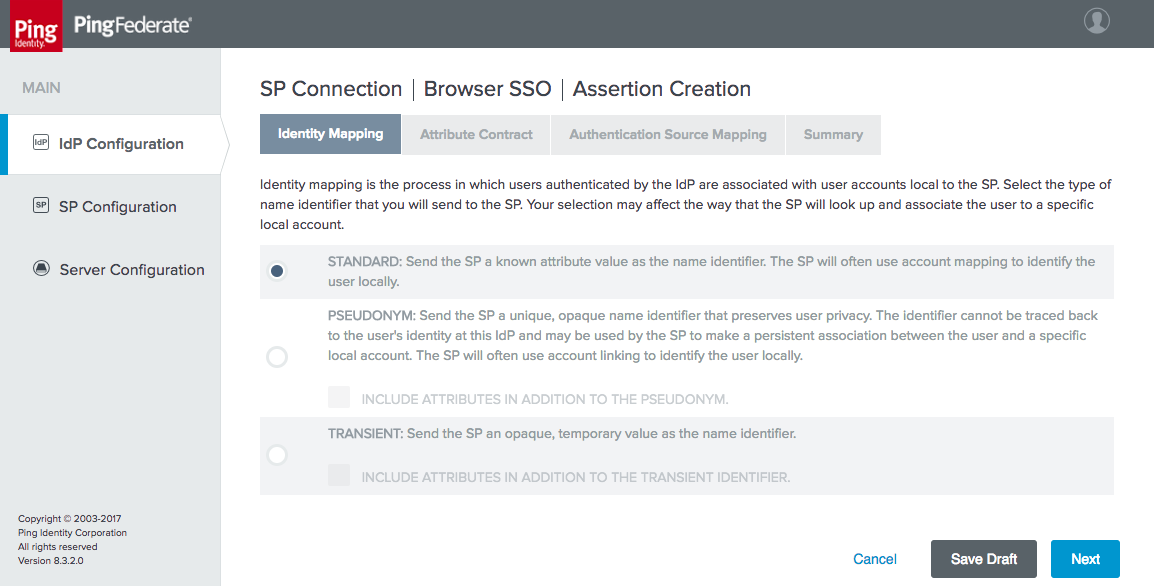
Task: Click the Save Draft button
Action: 984,559
